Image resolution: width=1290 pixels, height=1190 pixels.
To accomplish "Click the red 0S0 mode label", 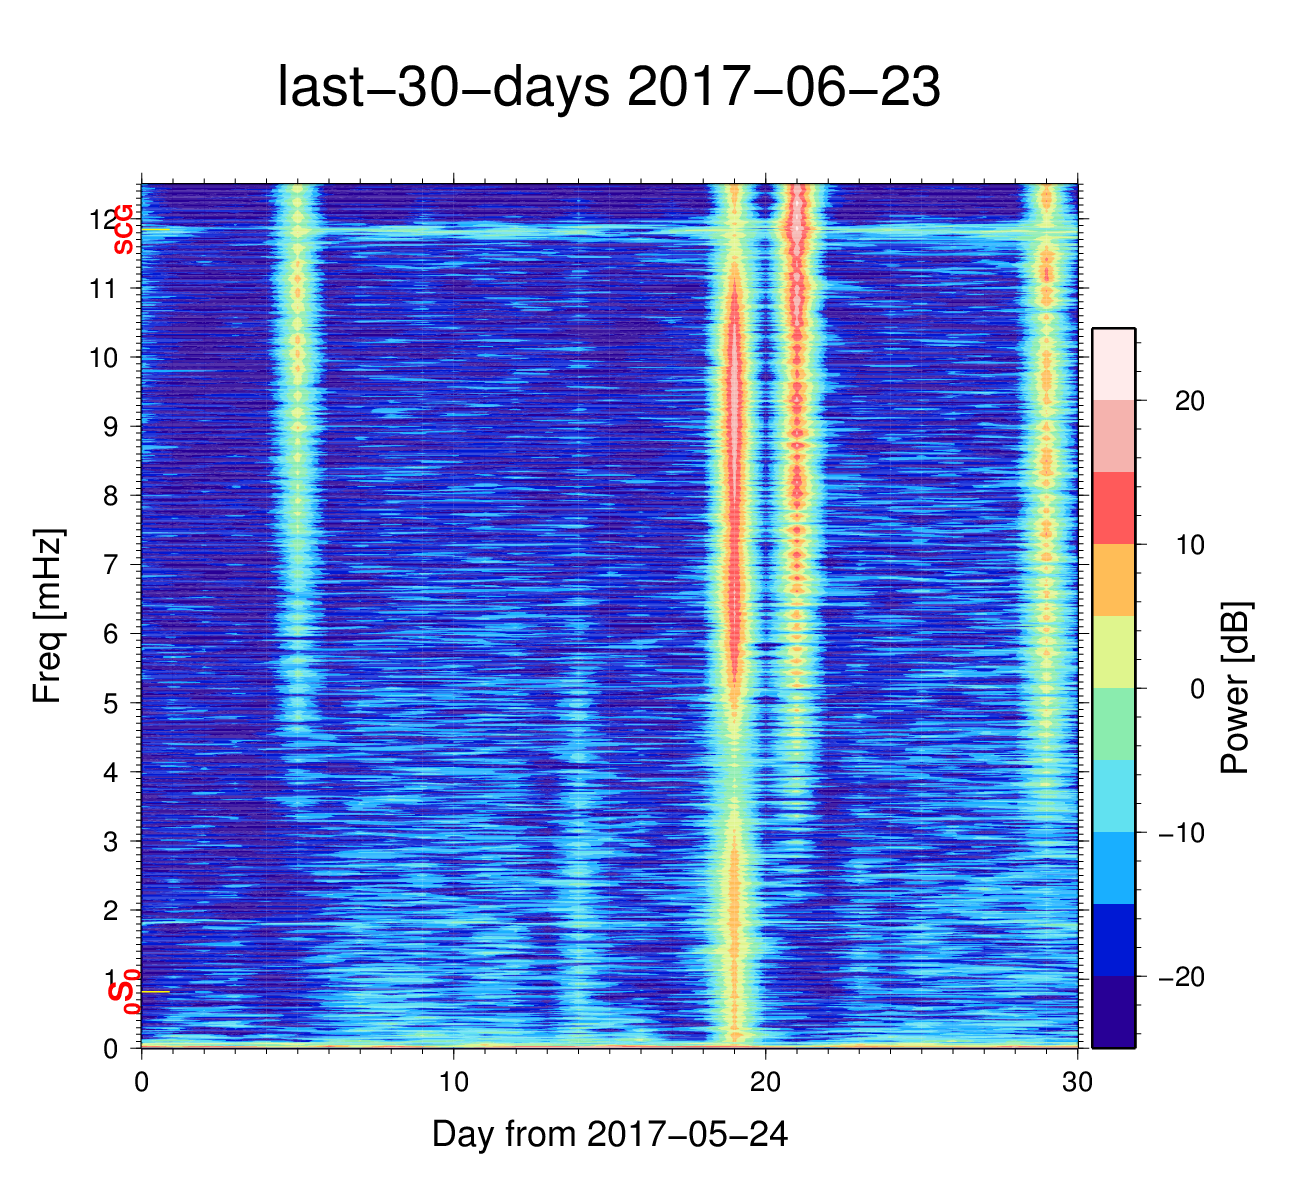I will [x=123, y=992].
